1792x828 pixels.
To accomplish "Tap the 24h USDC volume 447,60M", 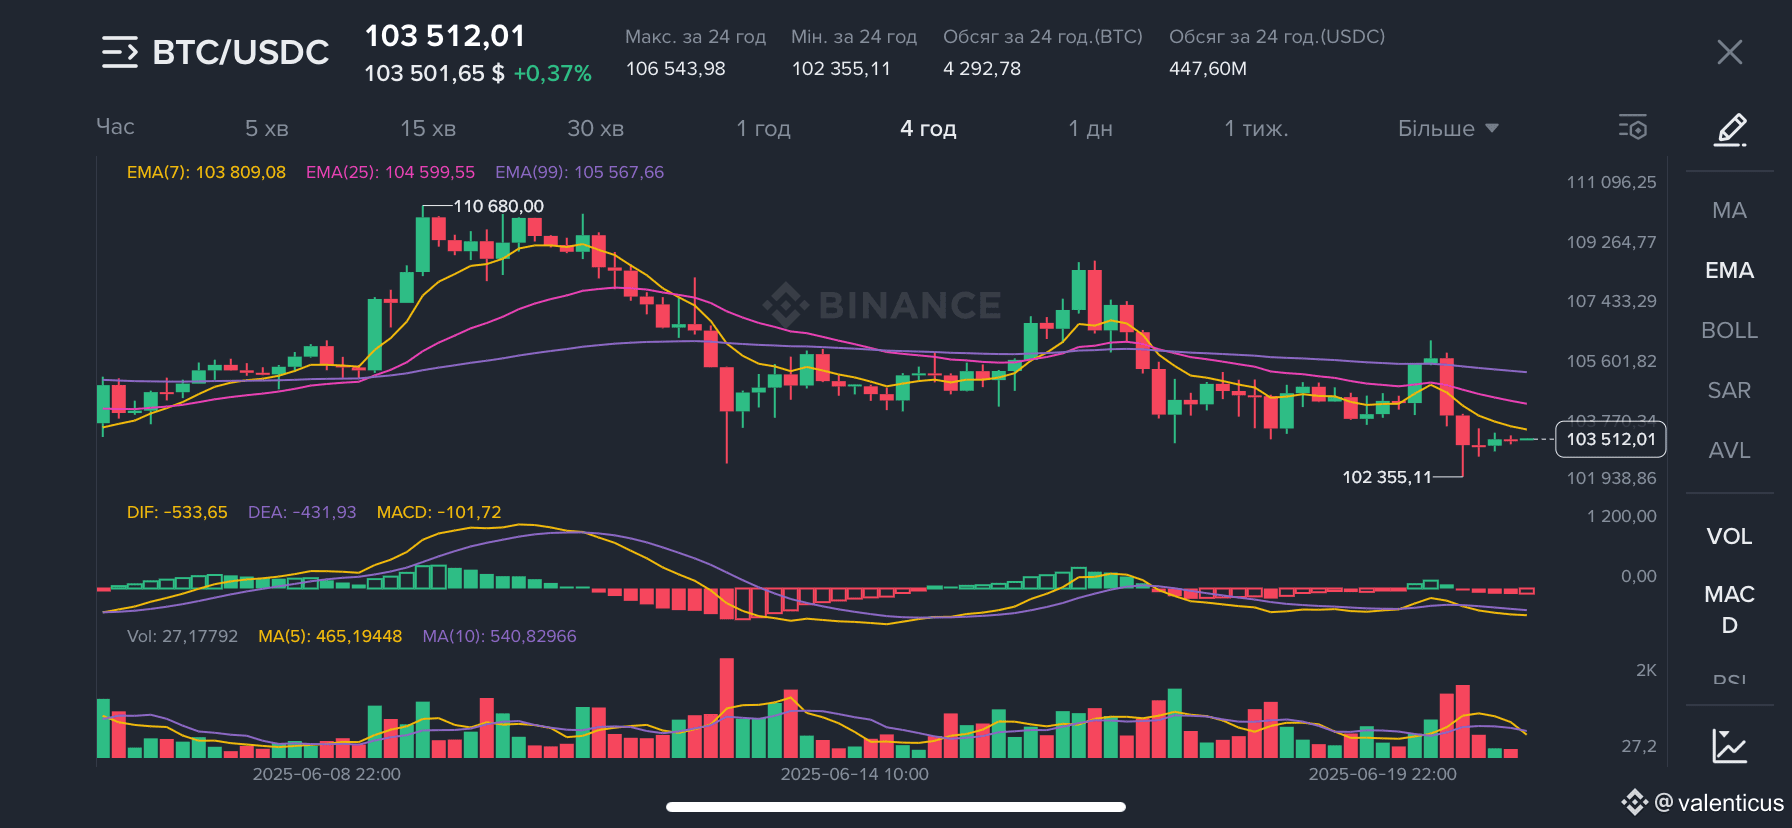I will click(1208, 69).
